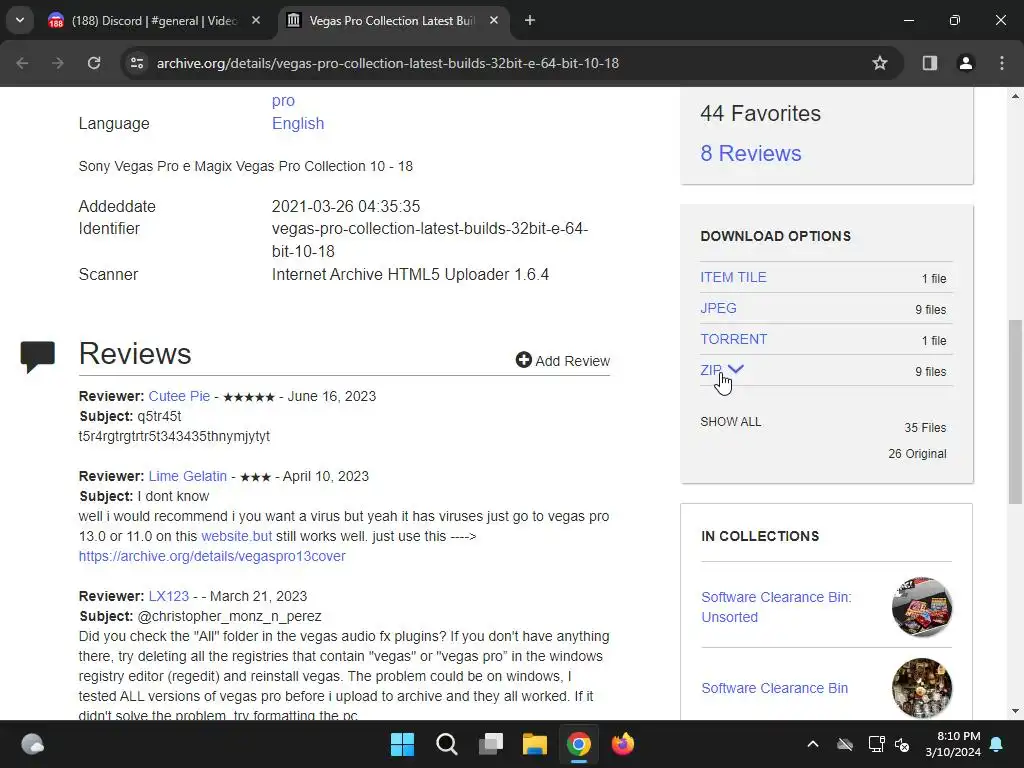
Task: Click the page vertical scrollbar thumb
Action: [1015, 411]
